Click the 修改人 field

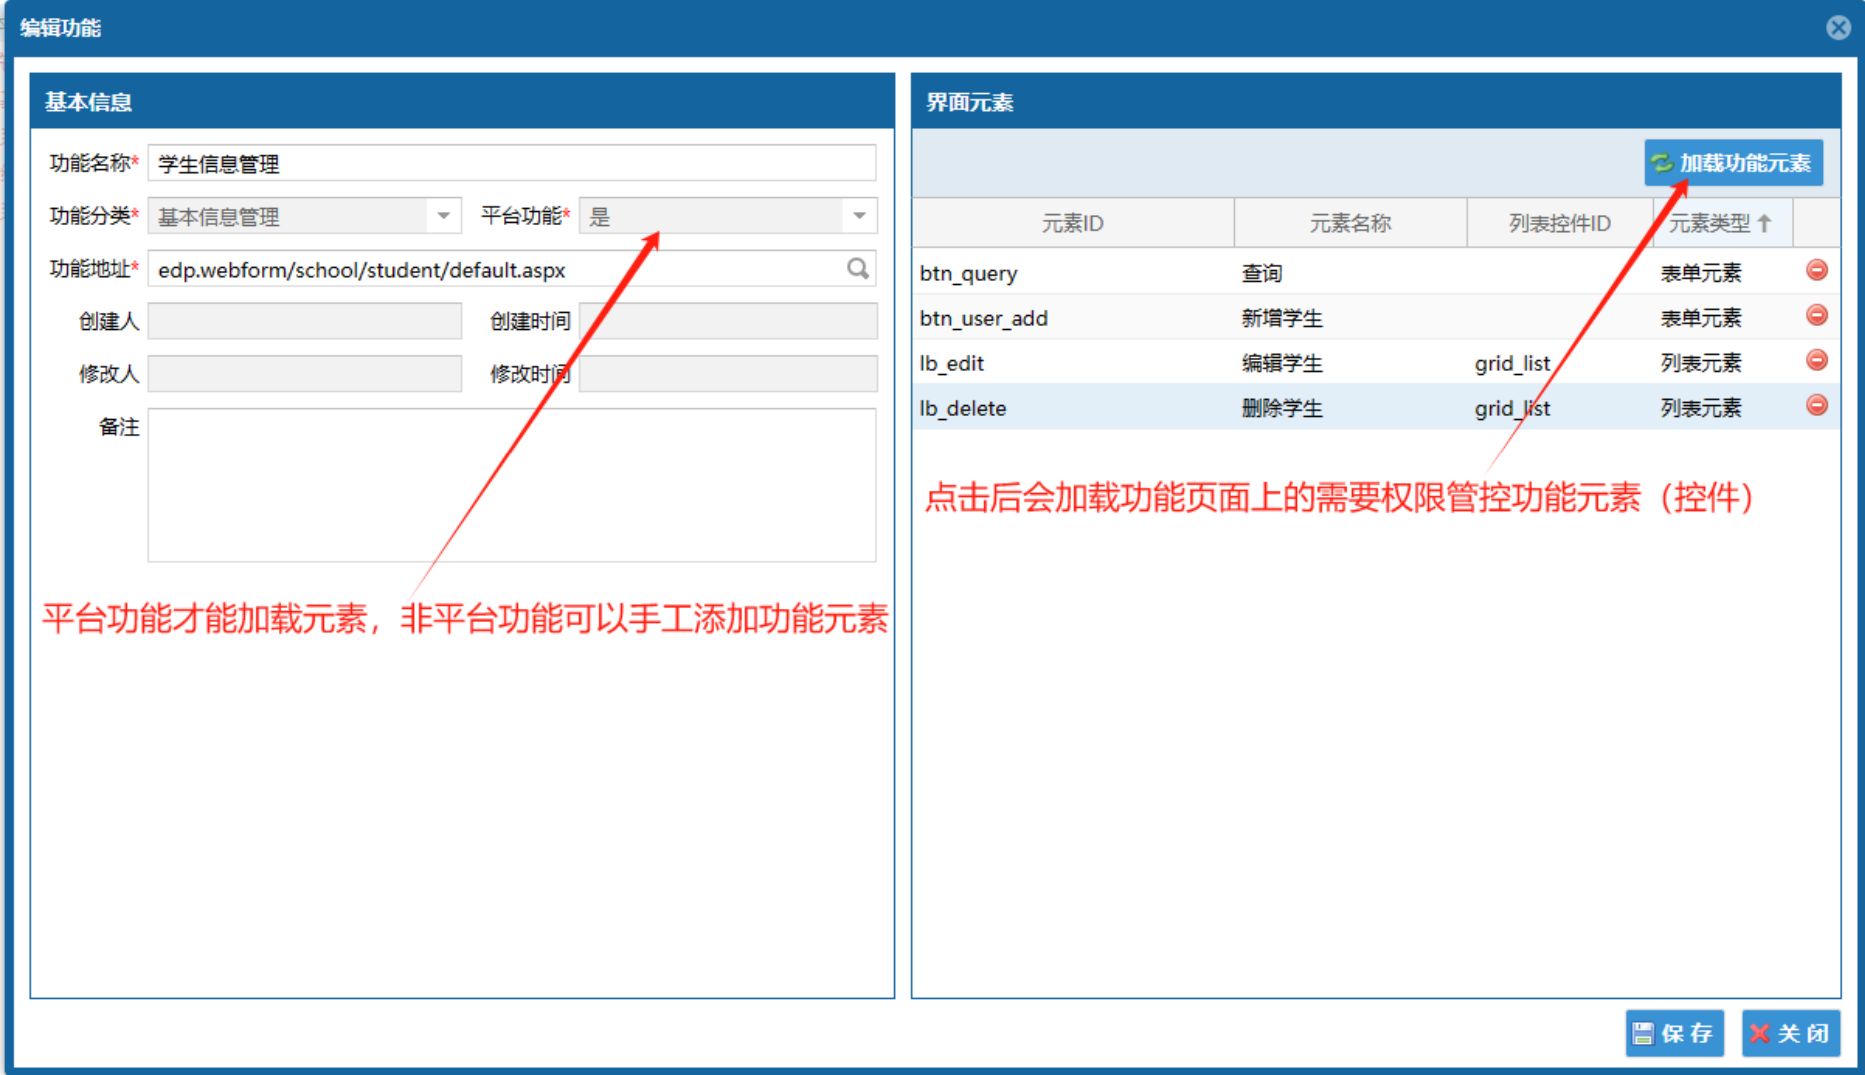click(304, 374)
